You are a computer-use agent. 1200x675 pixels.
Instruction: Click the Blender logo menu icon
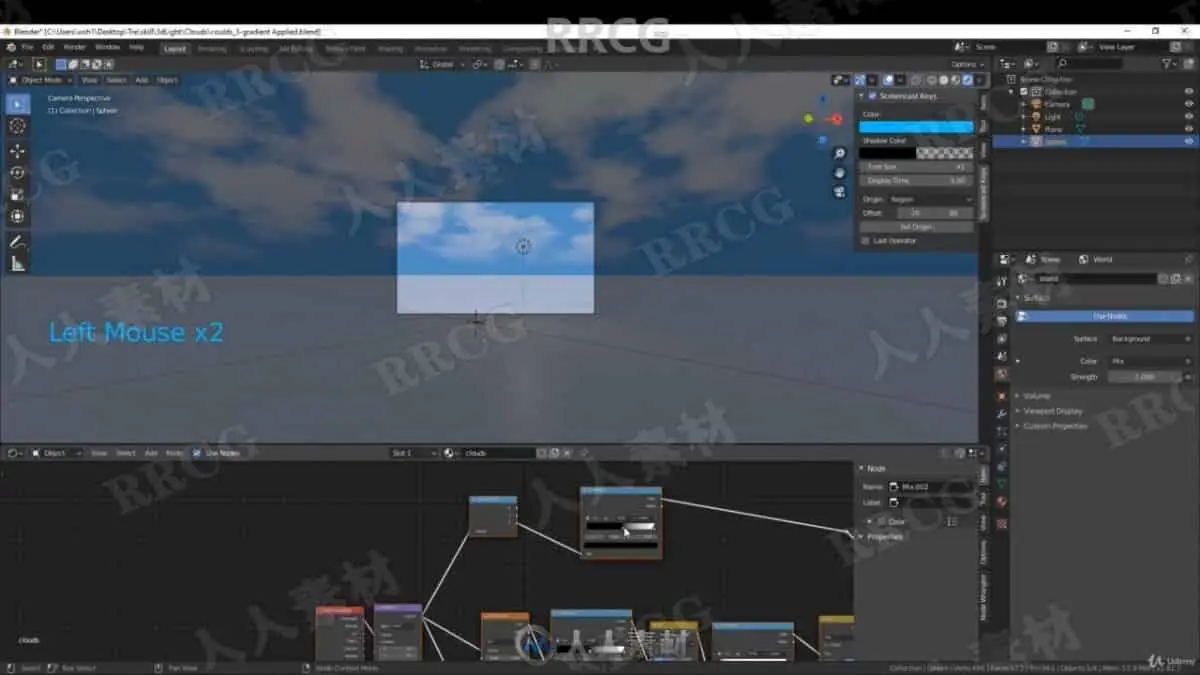(11, 47)
